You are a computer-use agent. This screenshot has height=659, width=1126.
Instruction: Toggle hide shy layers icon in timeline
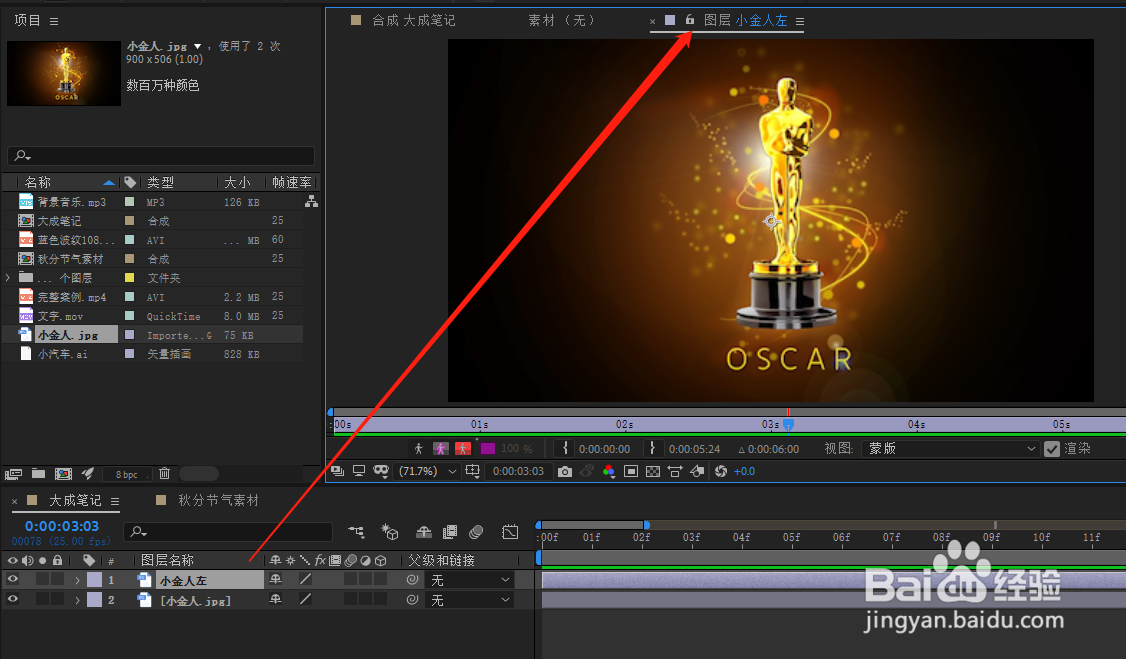[424, 532]
